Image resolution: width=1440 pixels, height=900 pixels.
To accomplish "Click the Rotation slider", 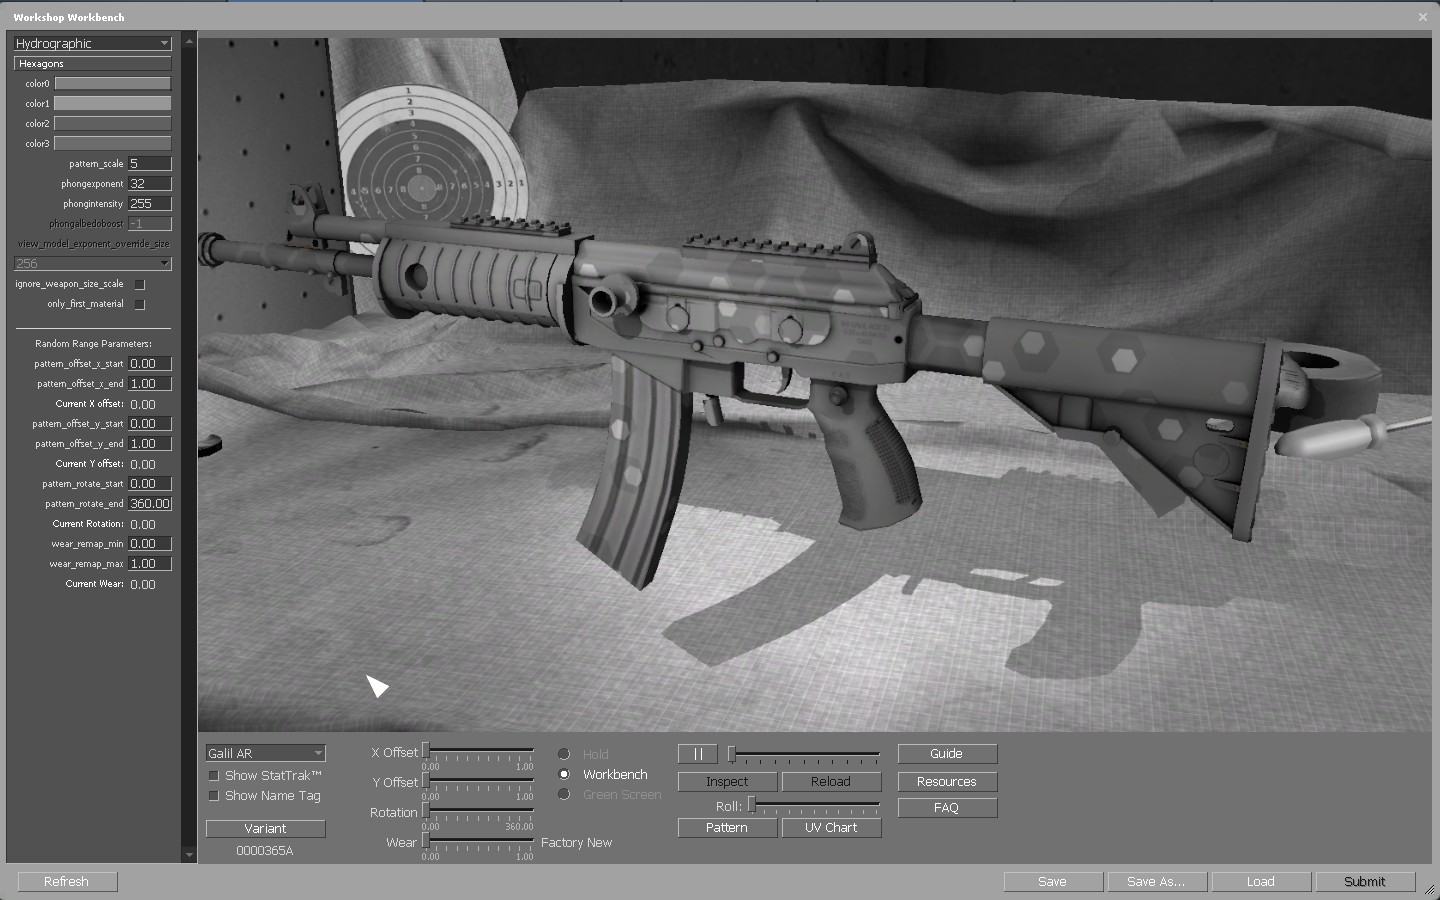I will [479, 812].
